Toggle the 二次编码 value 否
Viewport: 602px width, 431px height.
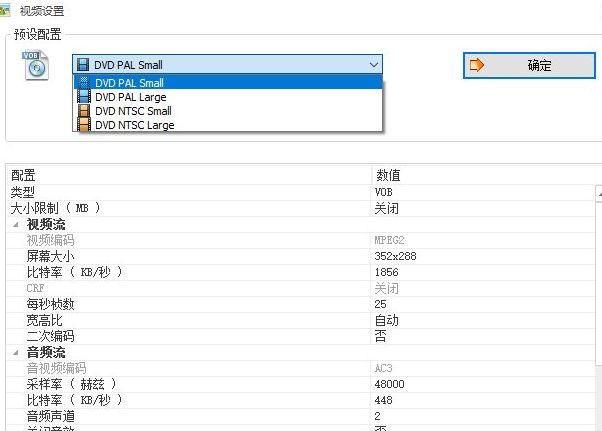click(x=380, y=337)
